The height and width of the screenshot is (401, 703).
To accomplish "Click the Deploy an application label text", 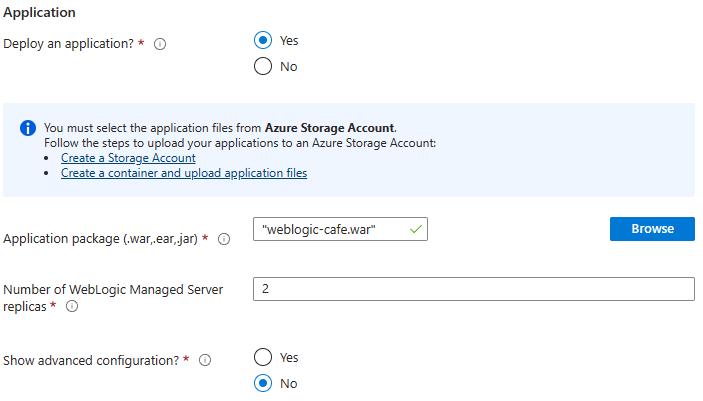I will (x=68, y=45).
